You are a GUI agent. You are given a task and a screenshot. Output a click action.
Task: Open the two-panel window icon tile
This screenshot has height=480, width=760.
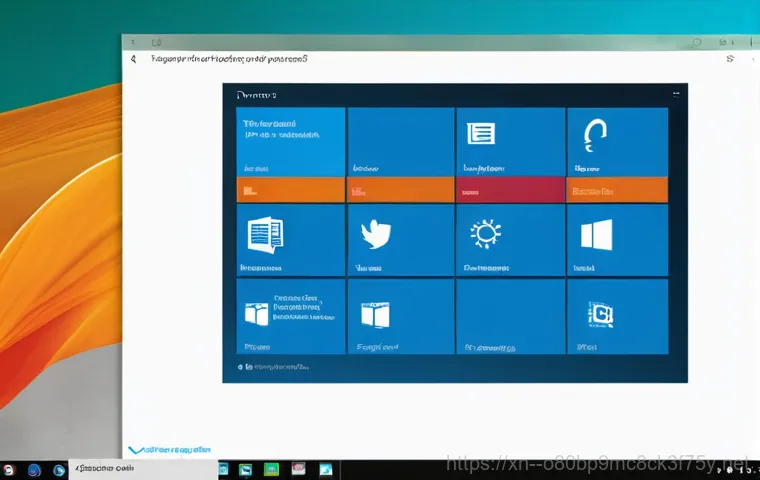[x=374, y=316]
